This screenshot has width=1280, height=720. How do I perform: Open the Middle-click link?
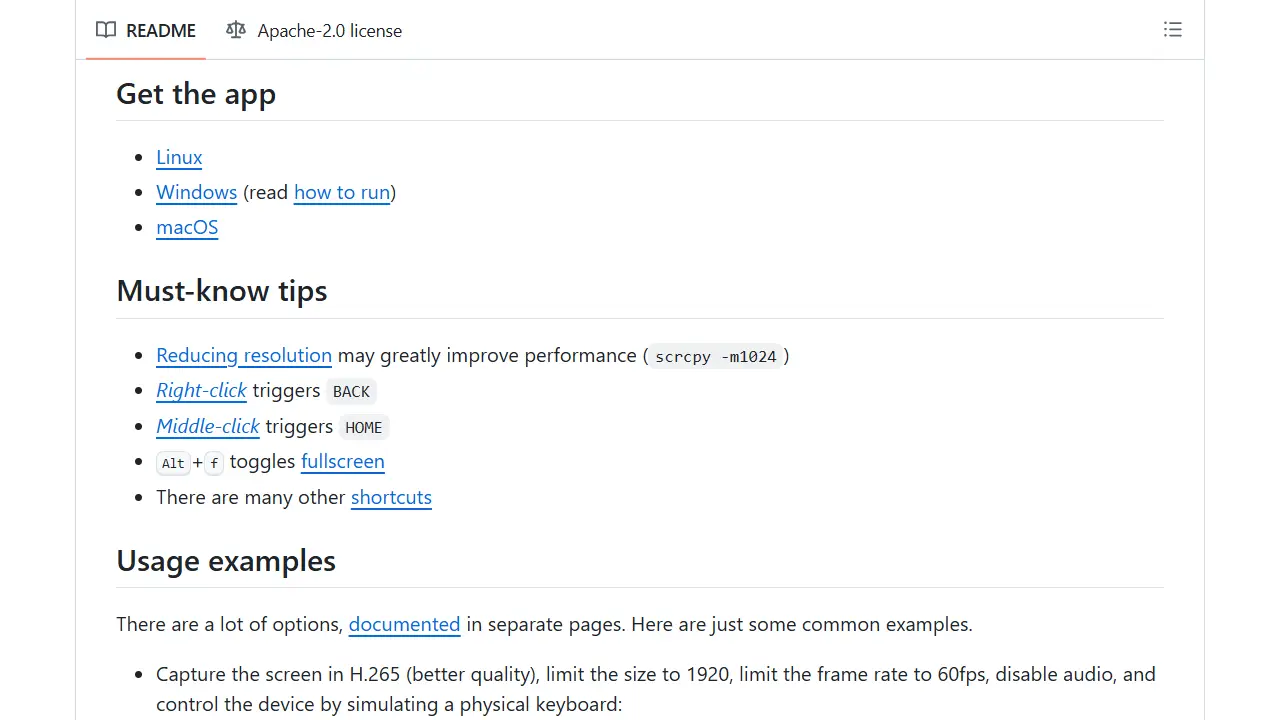(208, 426)
